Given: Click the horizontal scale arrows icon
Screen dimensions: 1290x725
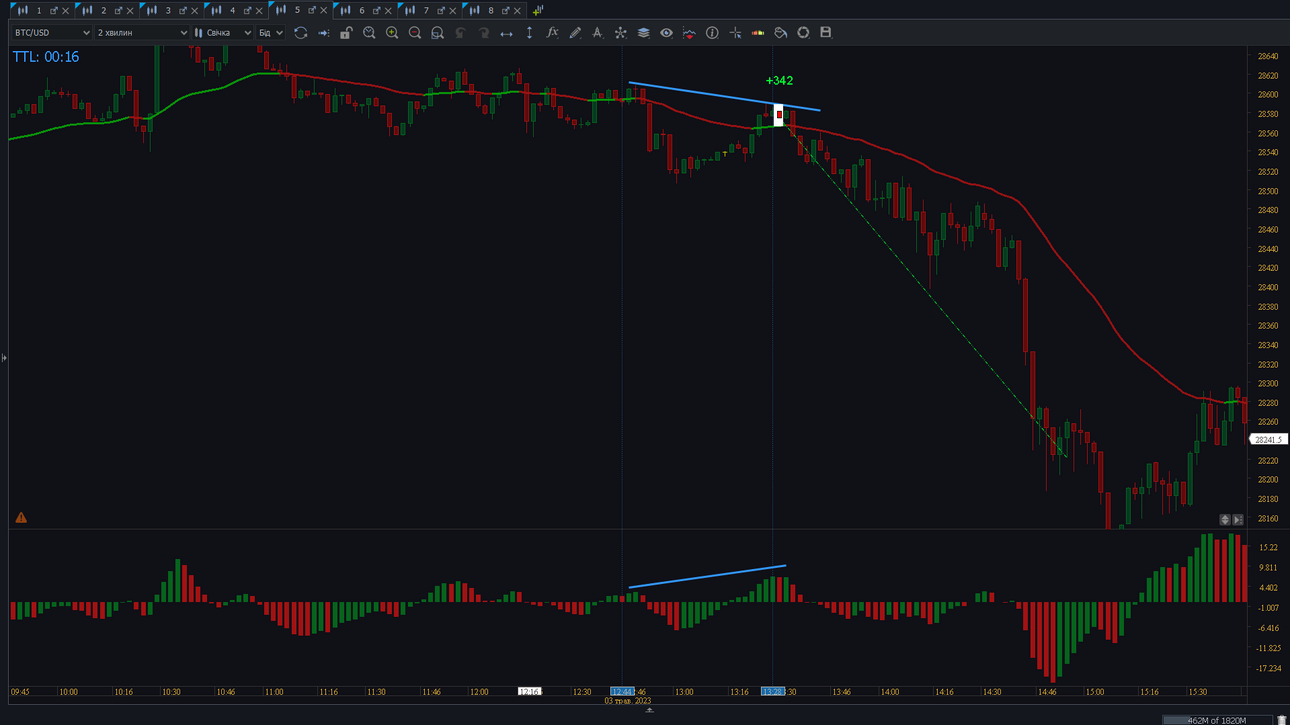Looking at the screenshot, I should tap(506, 33).
